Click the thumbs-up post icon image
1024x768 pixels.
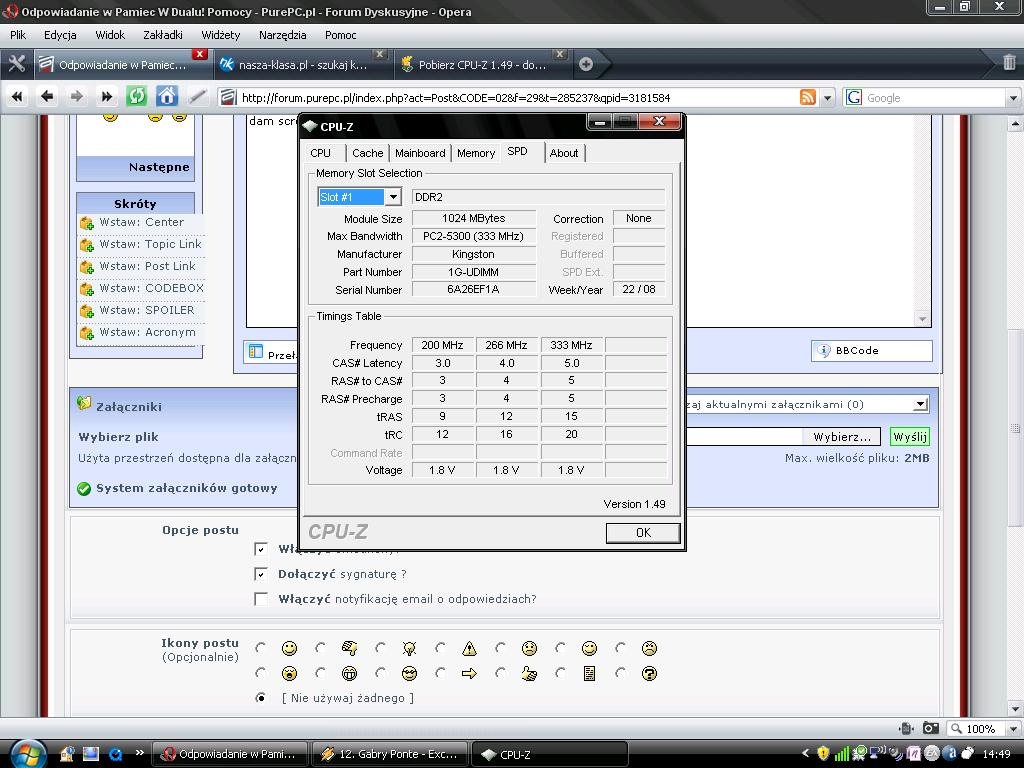[x=529, y=673]
